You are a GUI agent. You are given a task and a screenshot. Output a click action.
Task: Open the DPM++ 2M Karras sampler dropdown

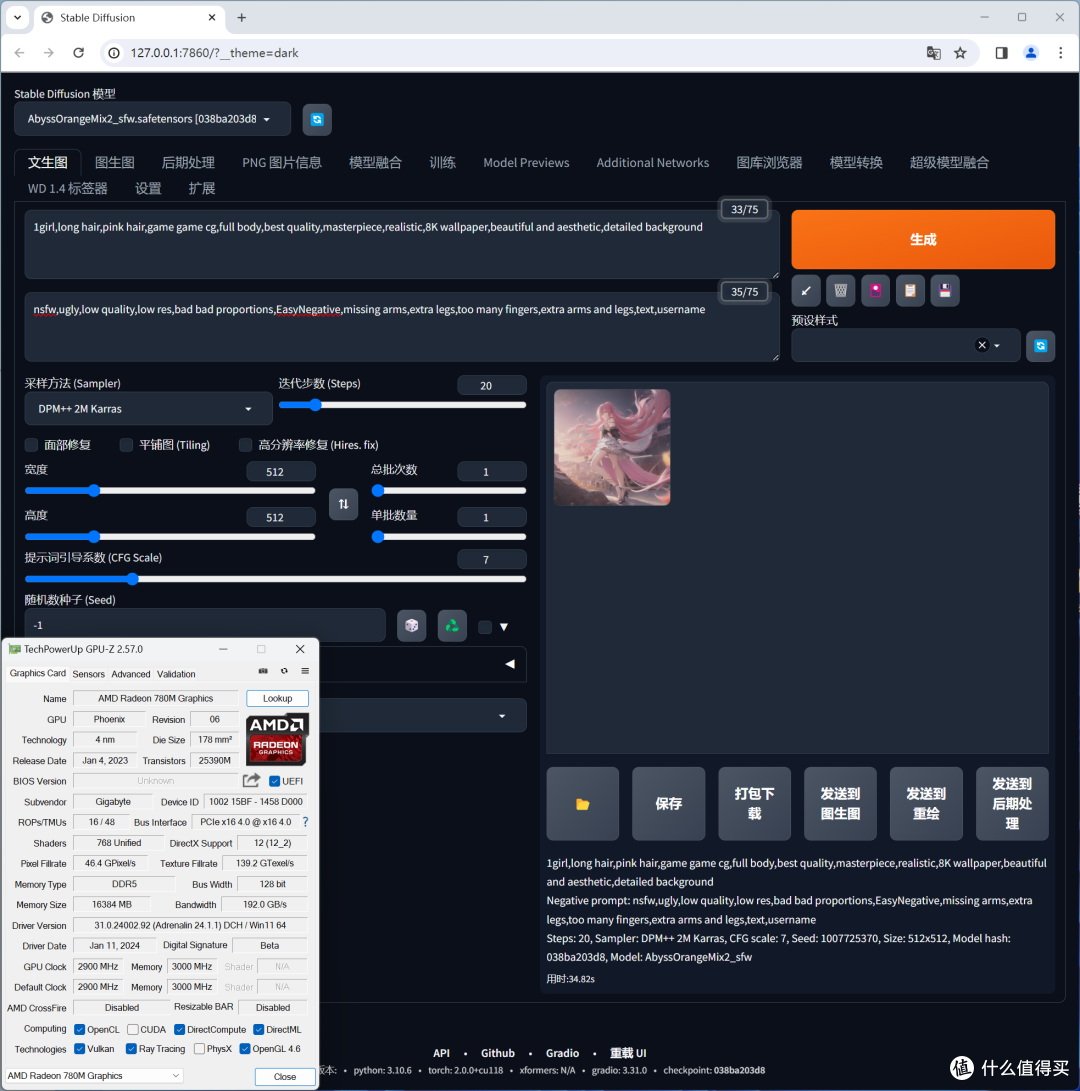click(x=148, y=409)
